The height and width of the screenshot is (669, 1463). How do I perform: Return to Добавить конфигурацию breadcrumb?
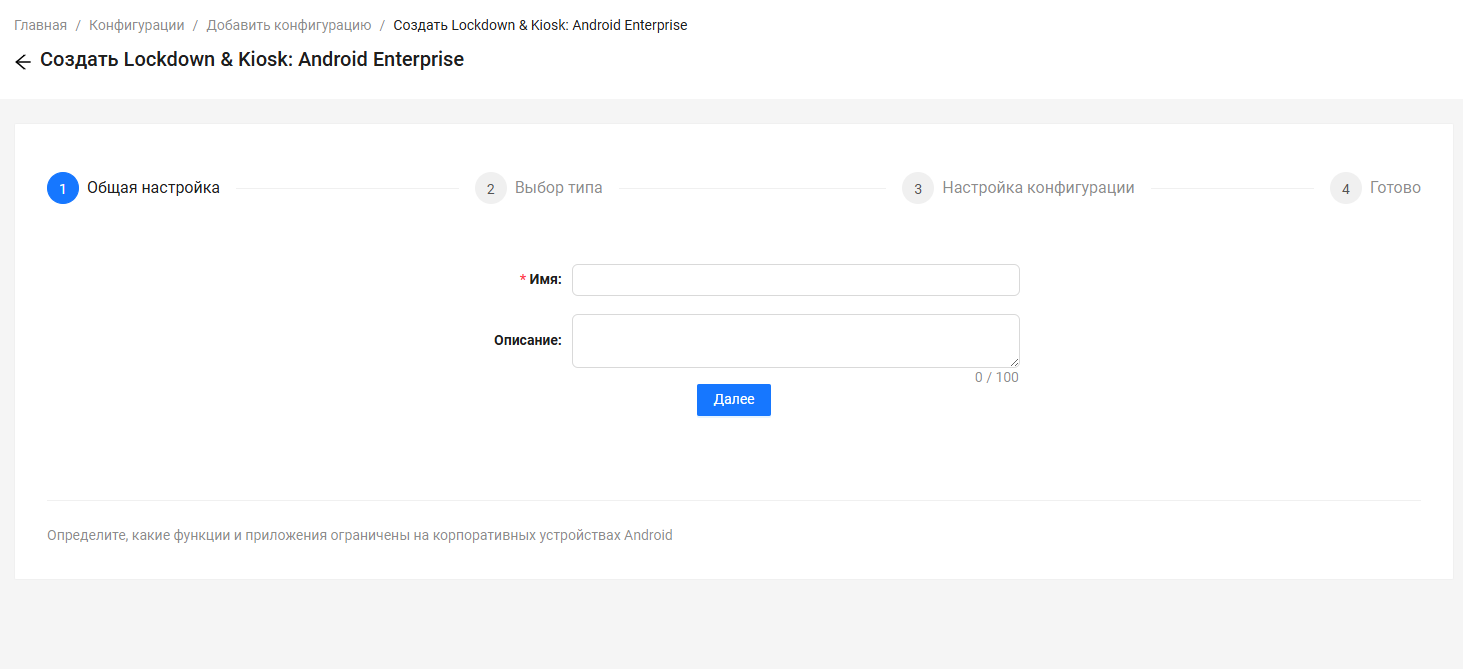tap(289, 25)
